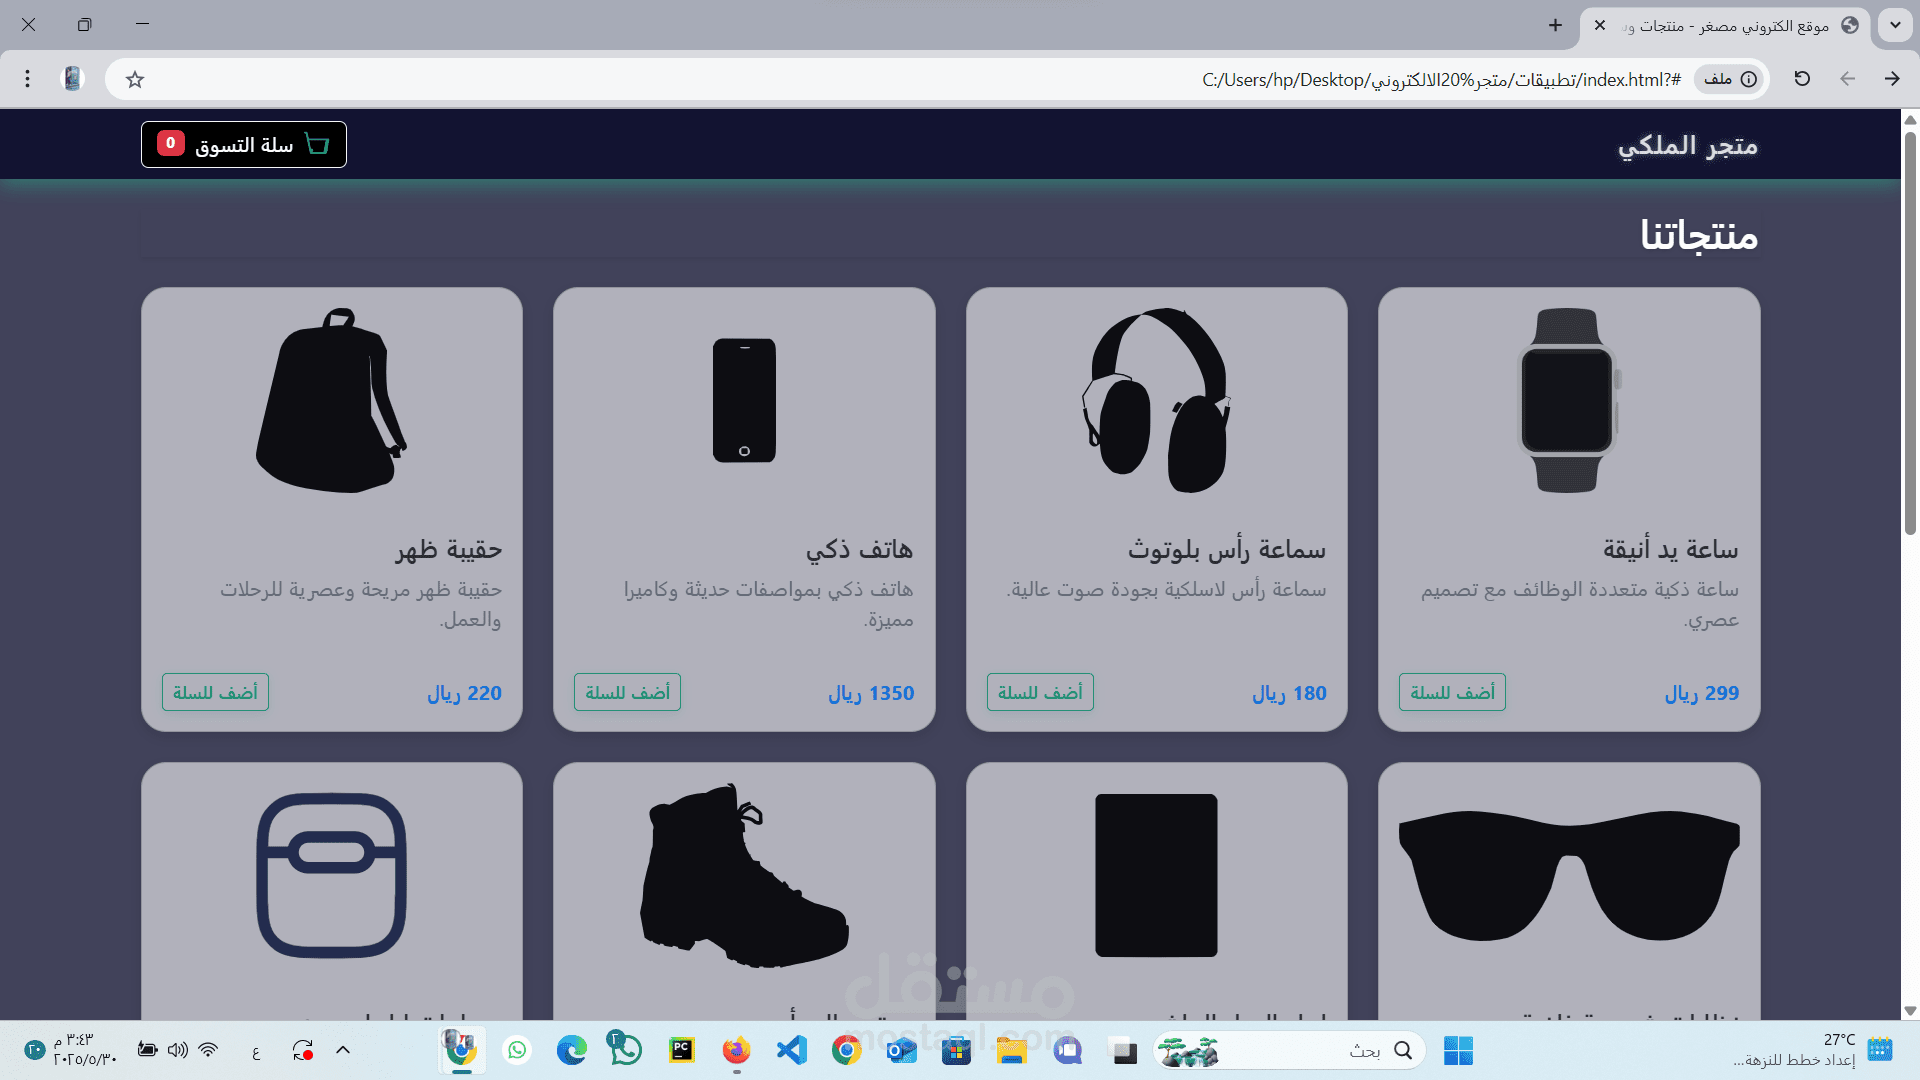Click the product title هاتف ذكي

859,549
